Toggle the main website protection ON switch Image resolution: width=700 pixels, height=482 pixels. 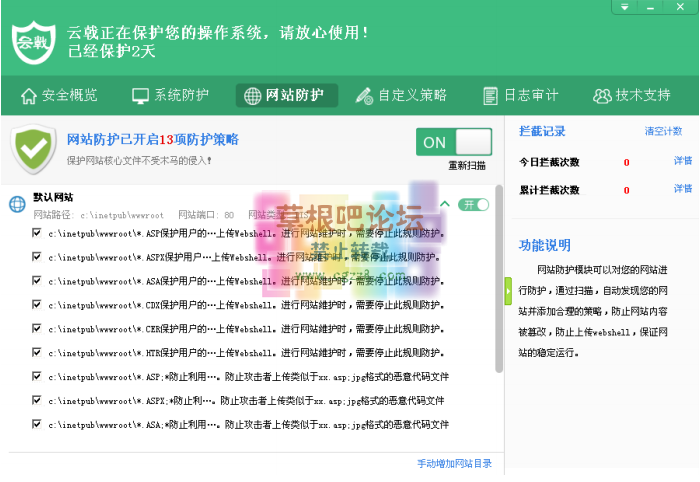point(454,142)
